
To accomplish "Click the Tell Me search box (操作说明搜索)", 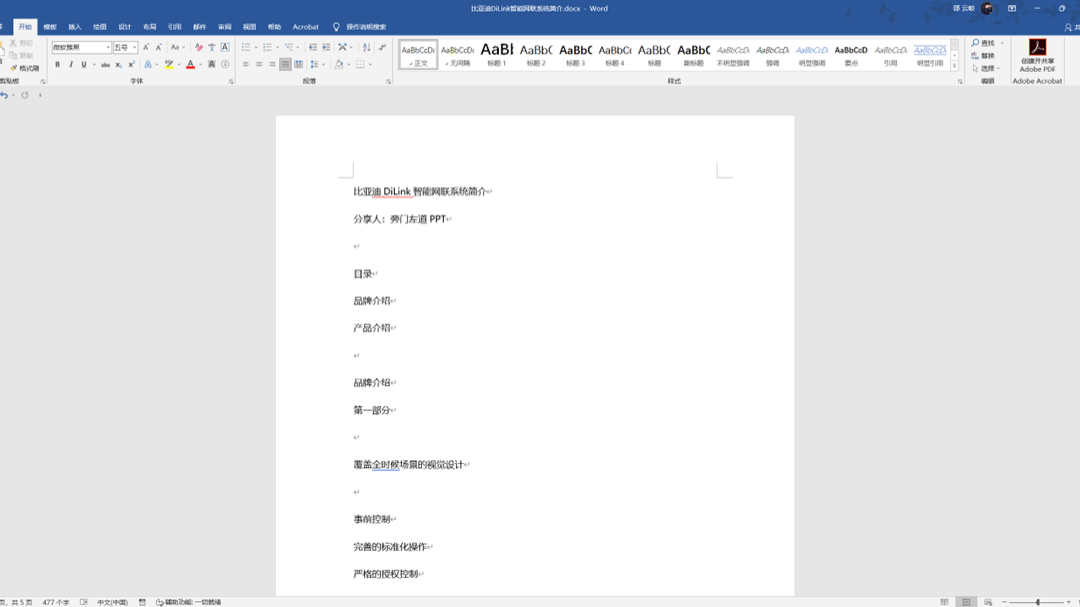I will 365,27.
